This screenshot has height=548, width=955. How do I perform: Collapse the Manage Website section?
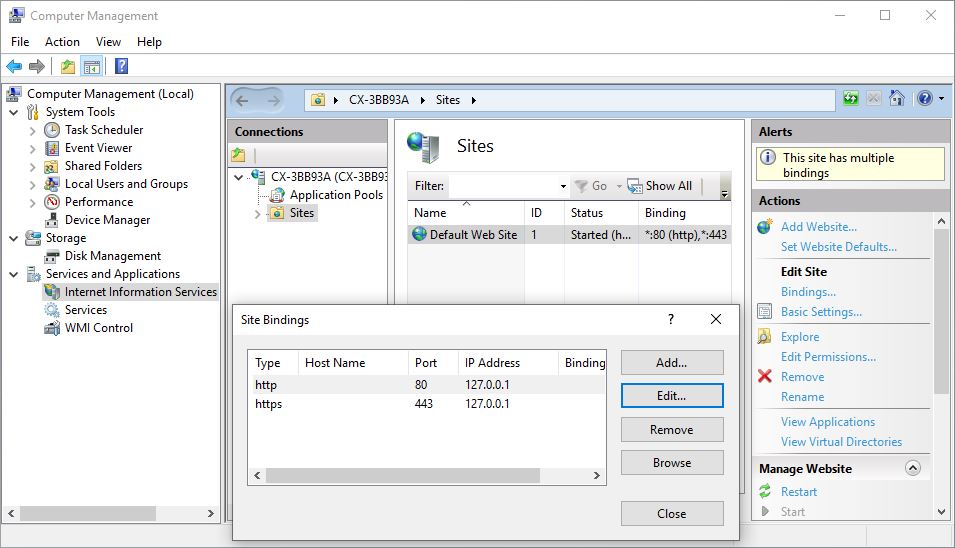(912, 468)
